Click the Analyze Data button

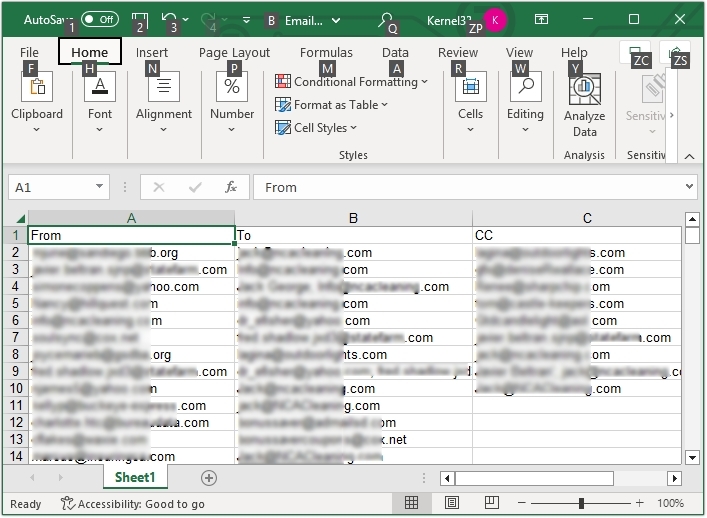point(584,106)
